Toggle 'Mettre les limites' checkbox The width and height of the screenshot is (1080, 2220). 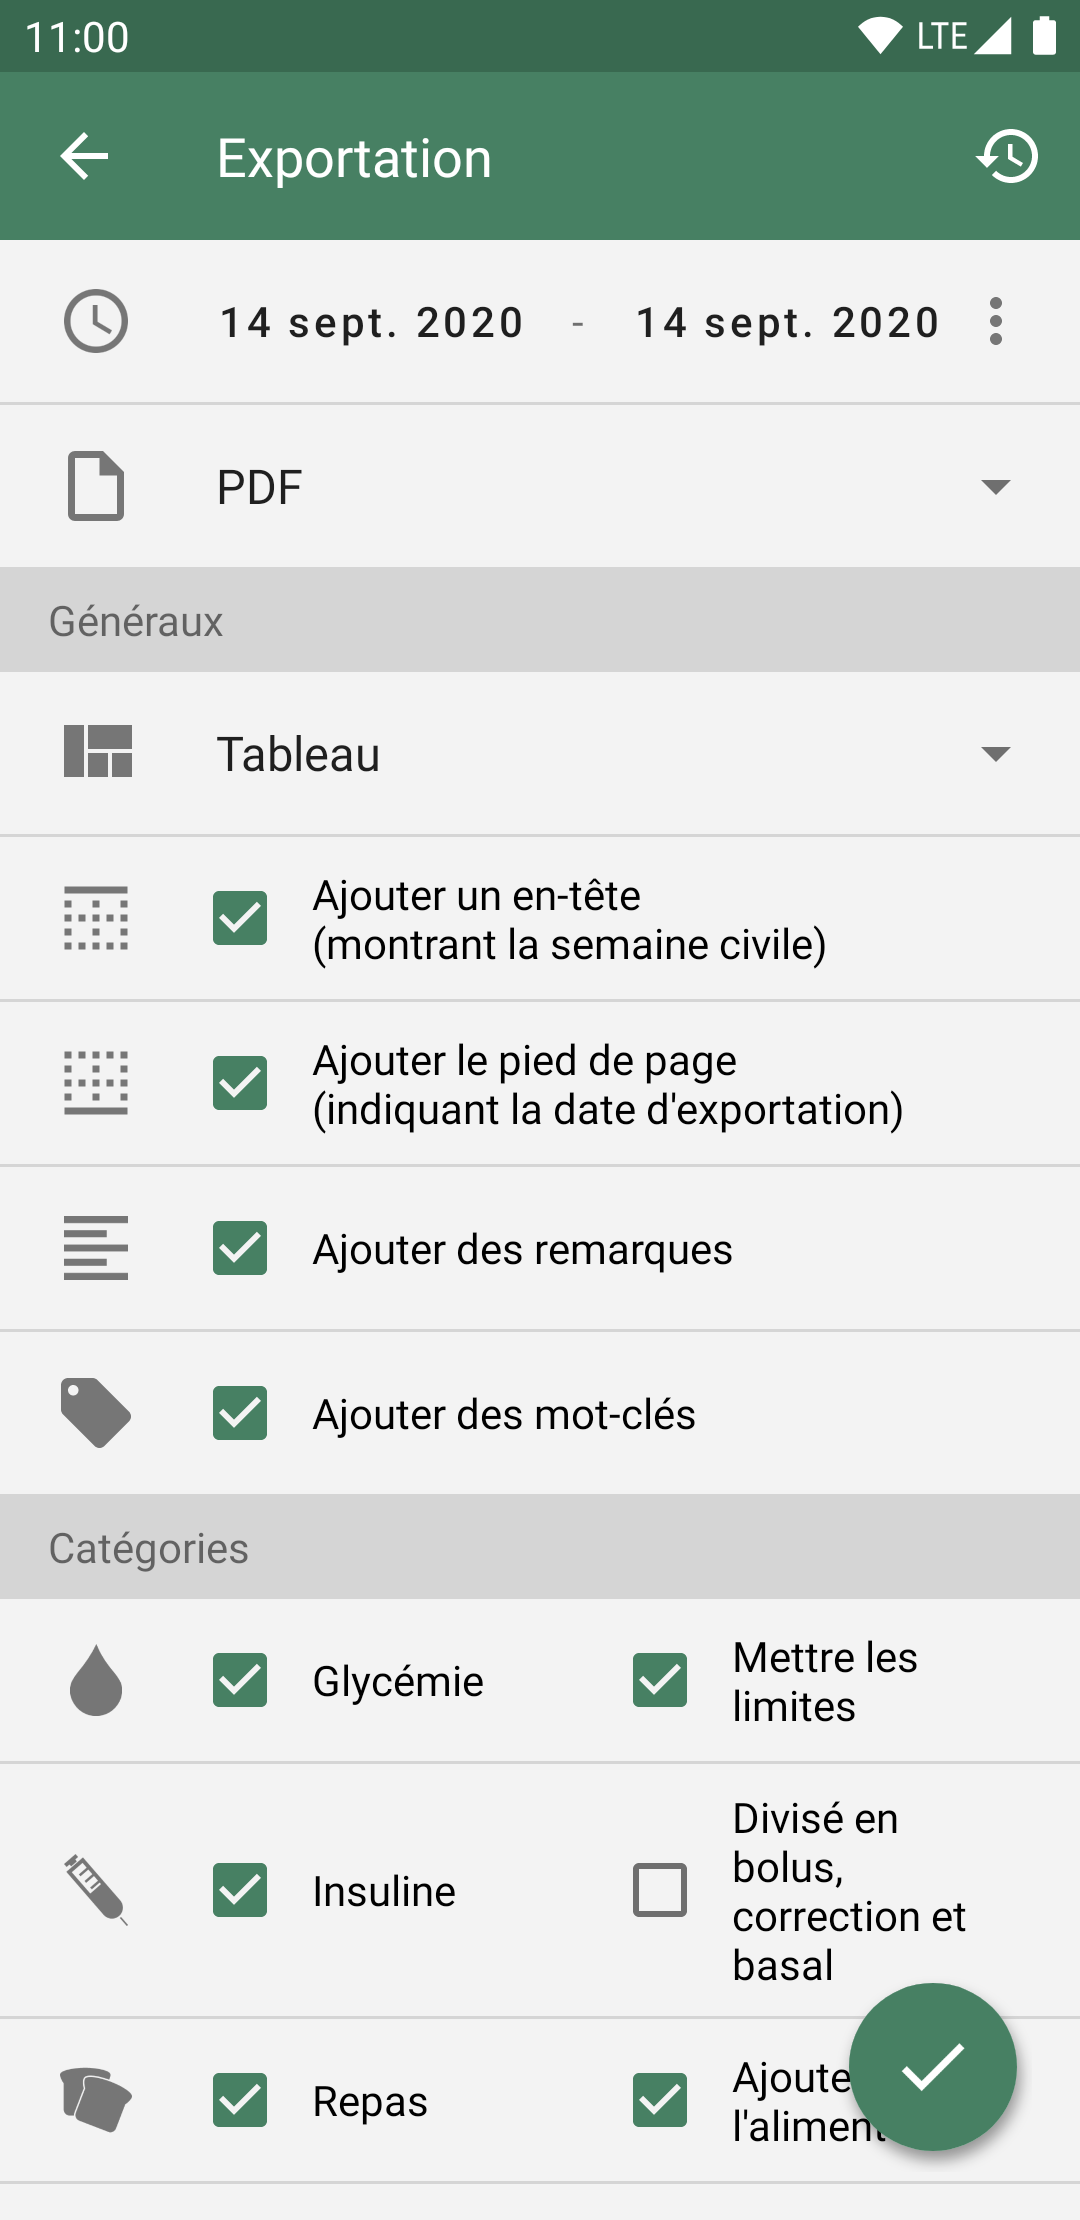click(660, 1680)
